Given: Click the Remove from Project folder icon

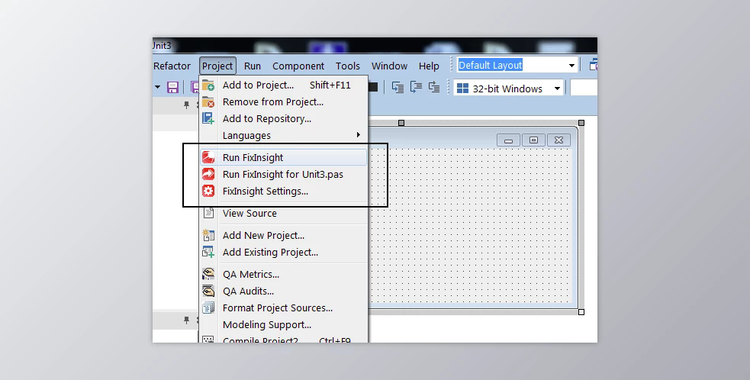Looking at the screenshot, I should (x=208, y=102).
